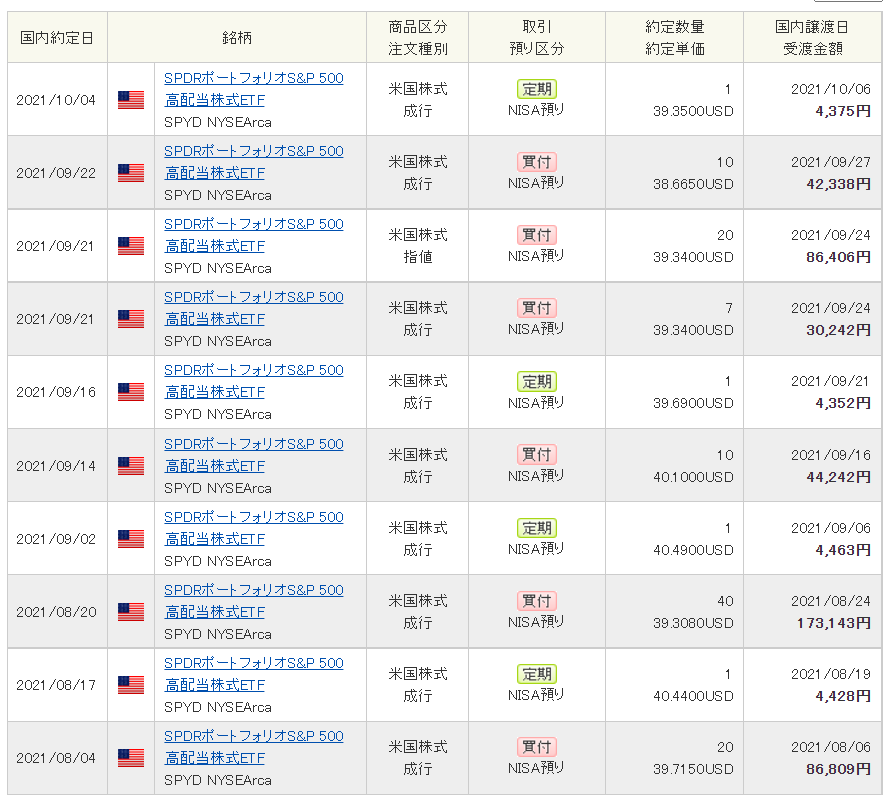Select the 30,242円 settlement amount
888x799 pixels.
tap(838, 331)
